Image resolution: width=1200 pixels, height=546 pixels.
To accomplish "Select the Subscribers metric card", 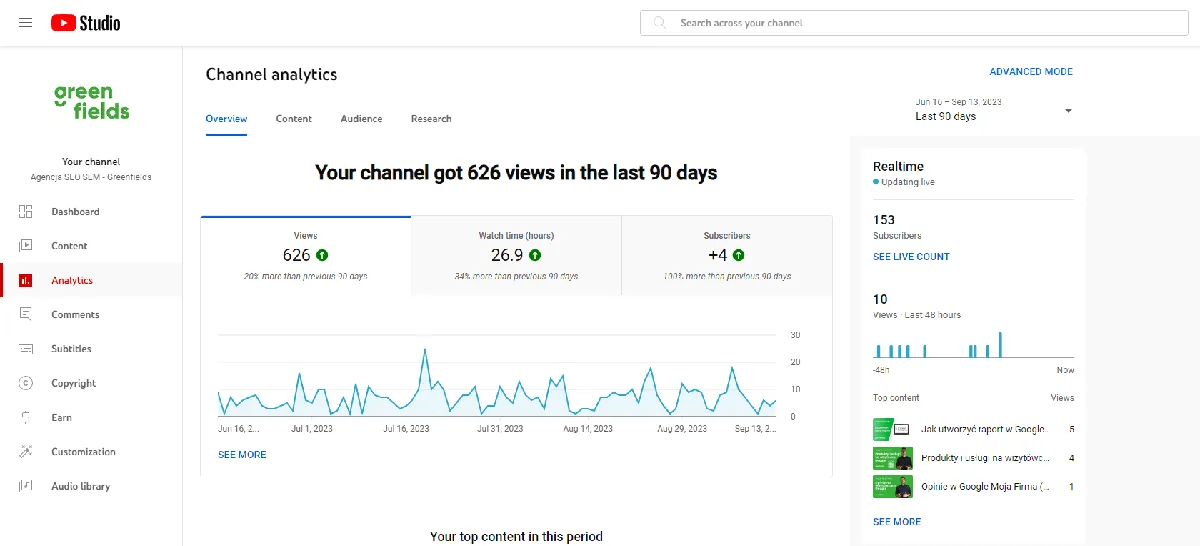I will (x=726, y=255).
